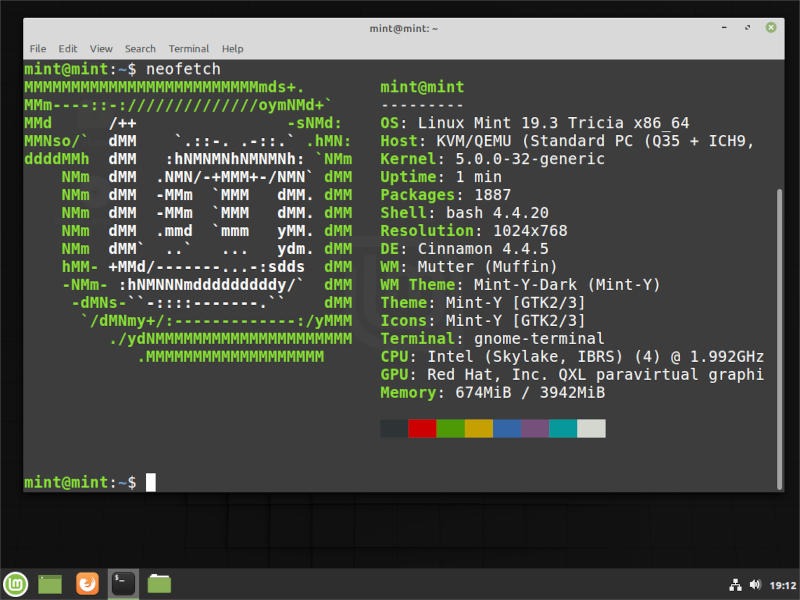800x600 pixels.
Task: Open the network tray icon
Action: 735,583
